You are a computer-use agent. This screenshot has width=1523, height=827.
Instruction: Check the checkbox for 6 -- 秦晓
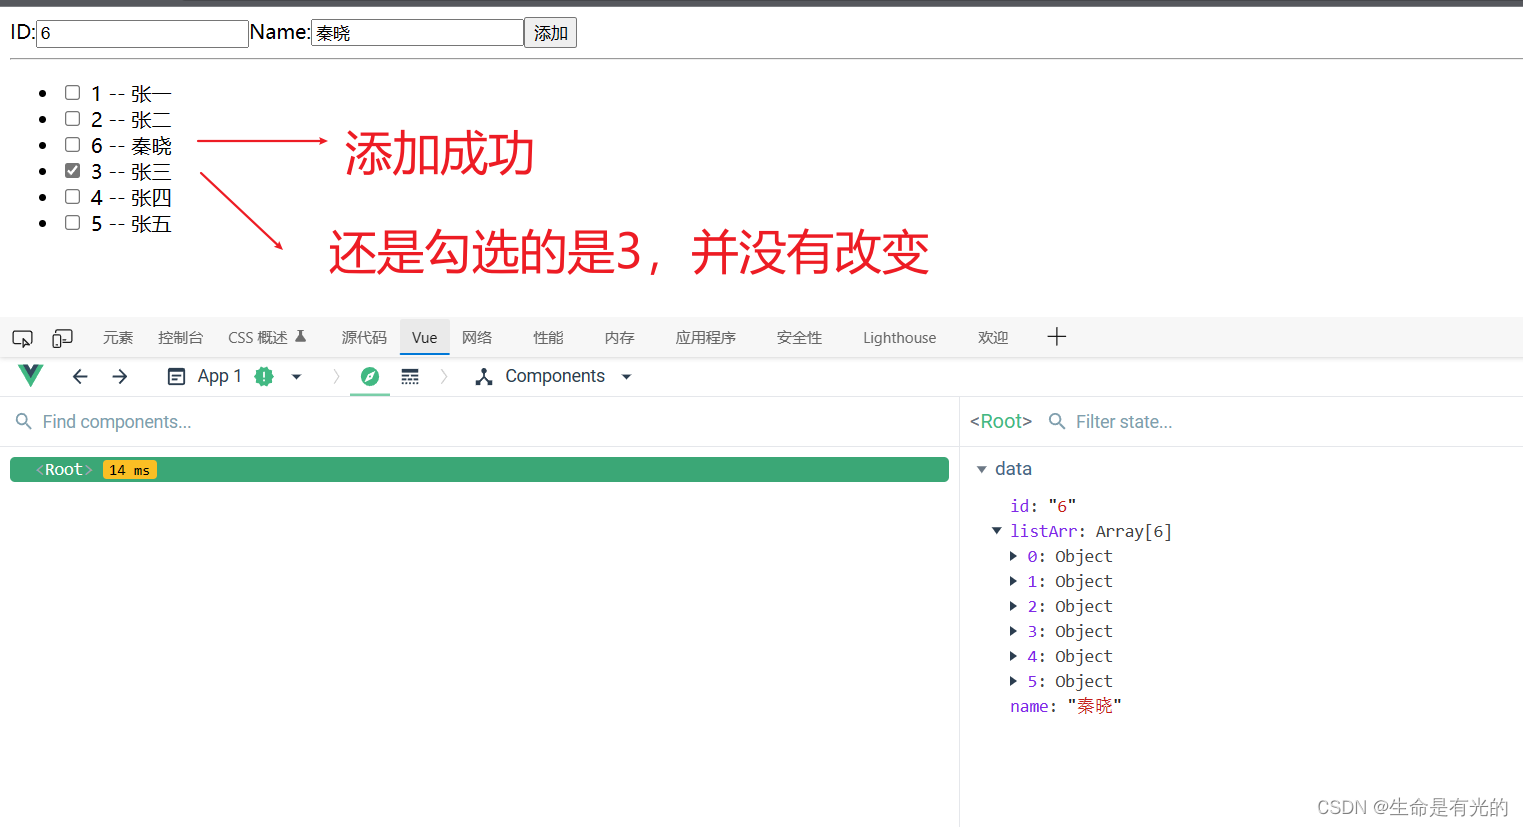[x=72, y=145]
